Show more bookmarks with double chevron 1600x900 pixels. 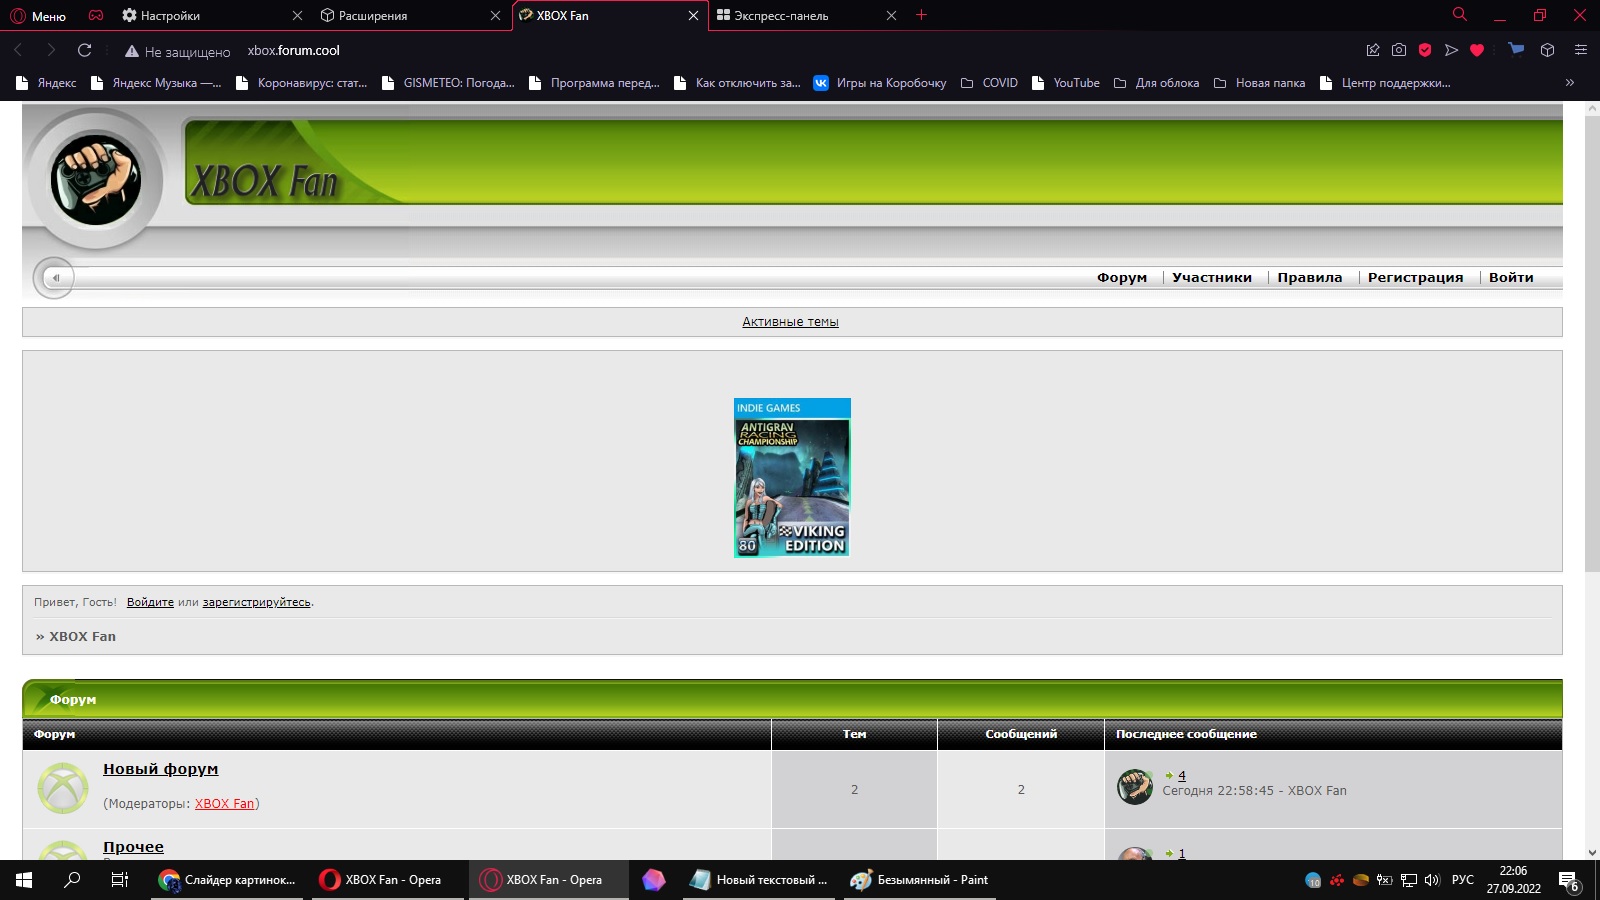point(1570,83)
